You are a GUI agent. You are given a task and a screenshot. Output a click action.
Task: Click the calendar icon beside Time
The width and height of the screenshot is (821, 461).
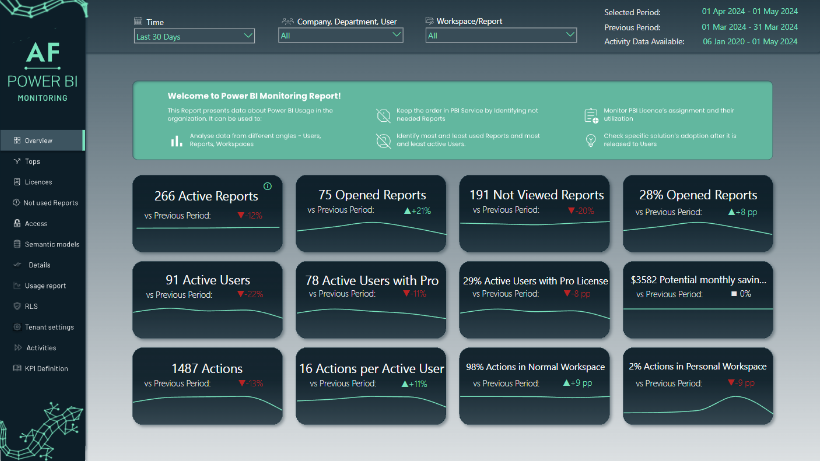pyautogui.click(x=138, y=21)
